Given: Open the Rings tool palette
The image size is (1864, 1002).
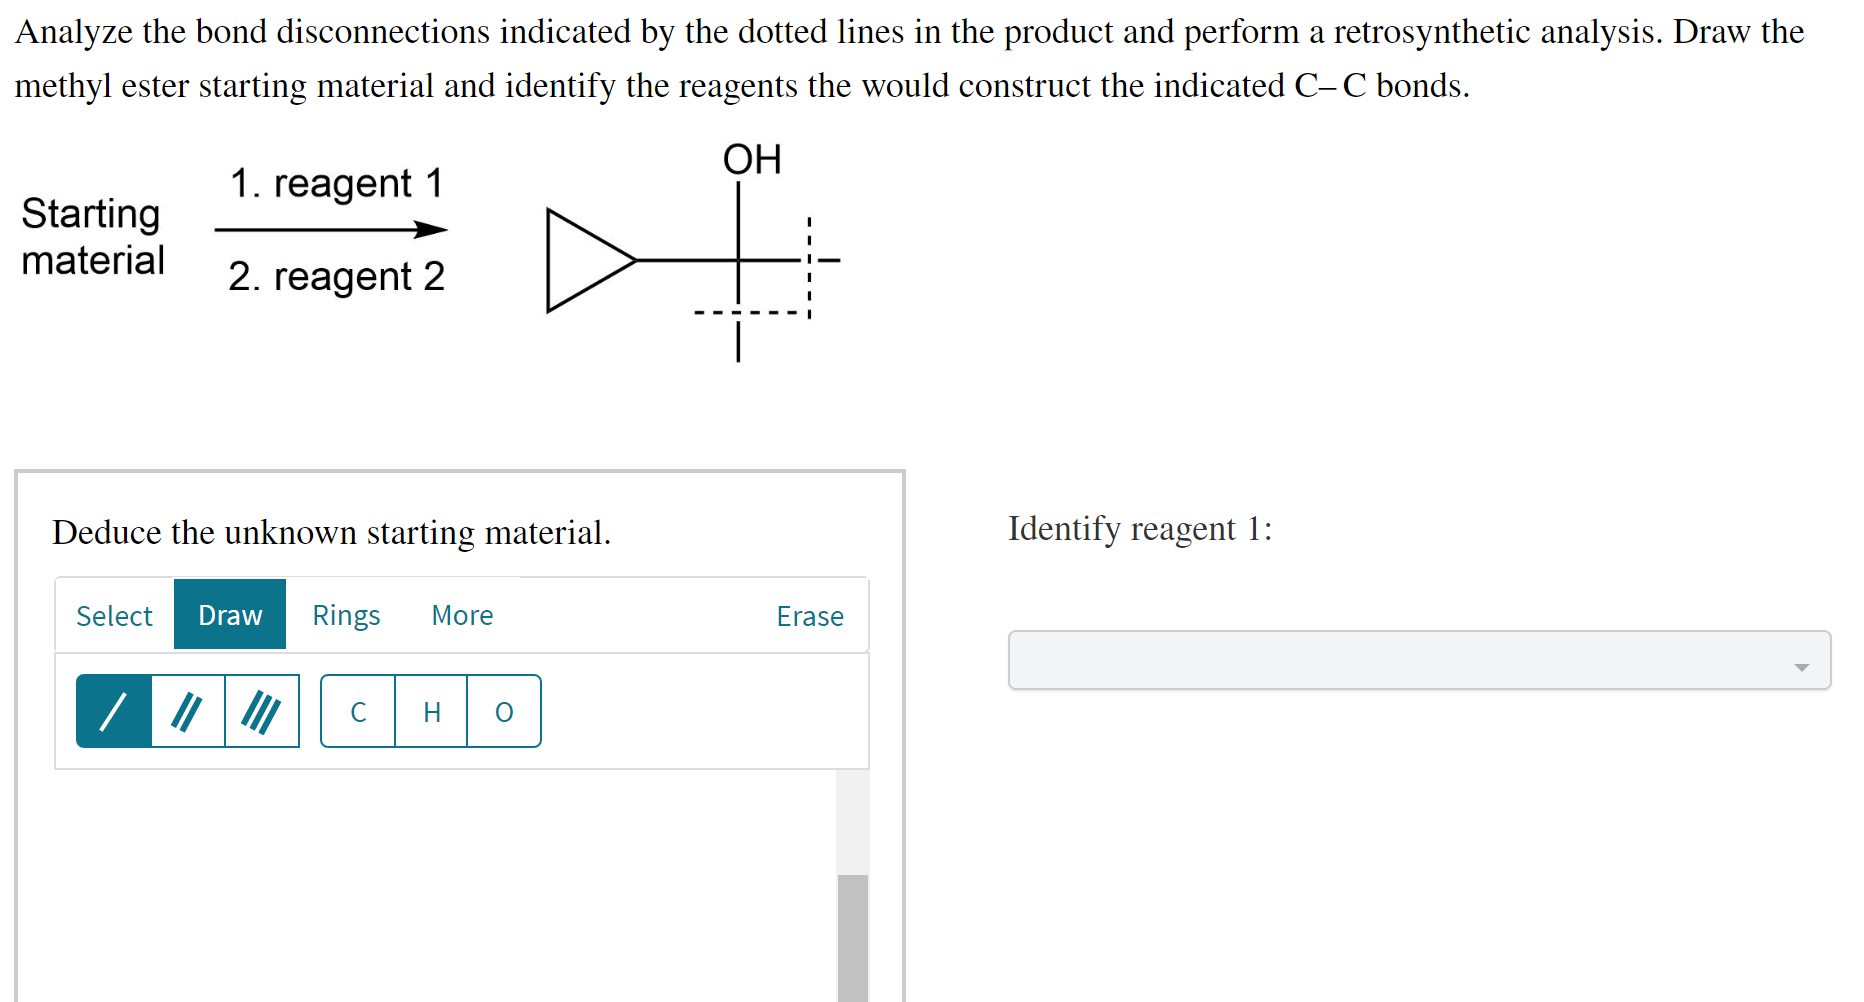Looking at the screenshot, I should tap(345, 615).
